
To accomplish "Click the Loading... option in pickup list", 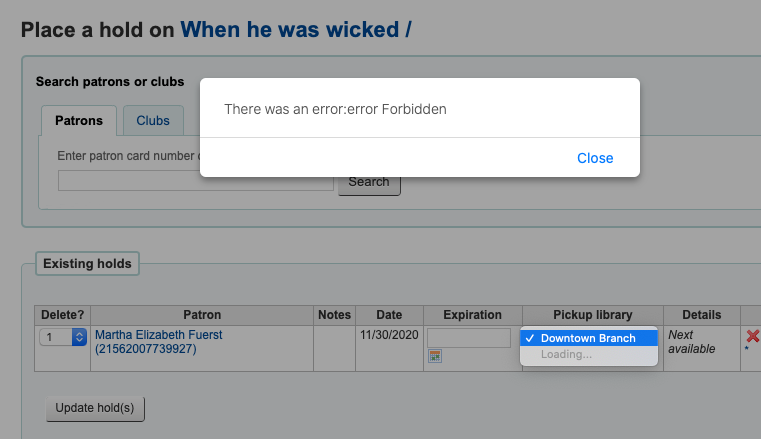I will click(x=567, y=354).
